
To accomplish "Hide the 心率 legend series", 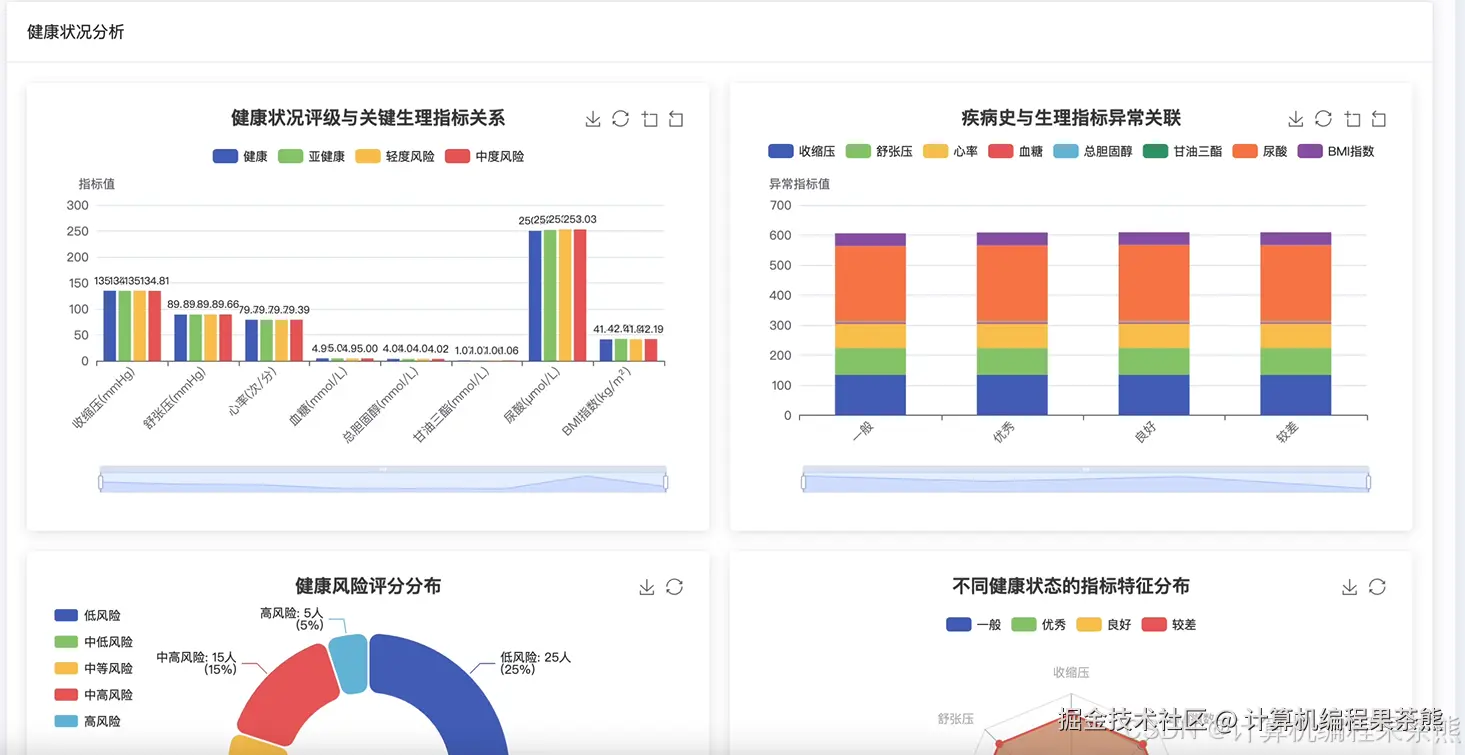I will click(x=950, y=151).
